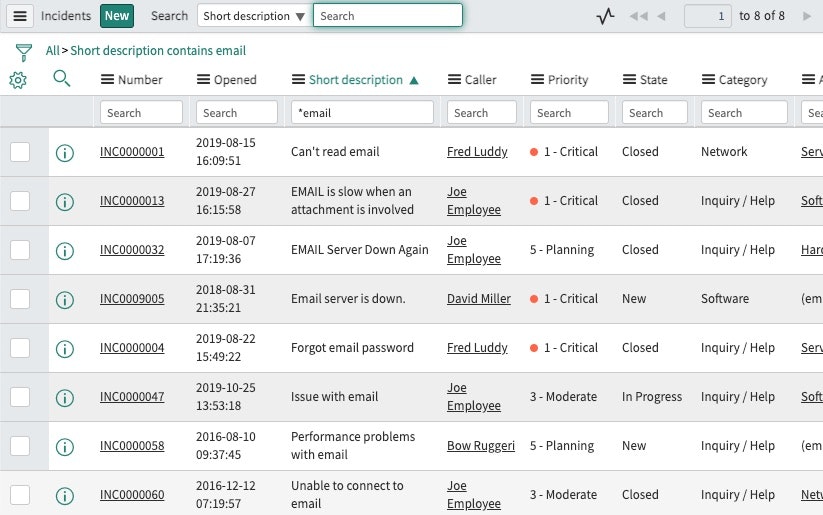Click 'In Progress' state cell
The width and height of the screenshot is (823, 515).
pos(652,397)
